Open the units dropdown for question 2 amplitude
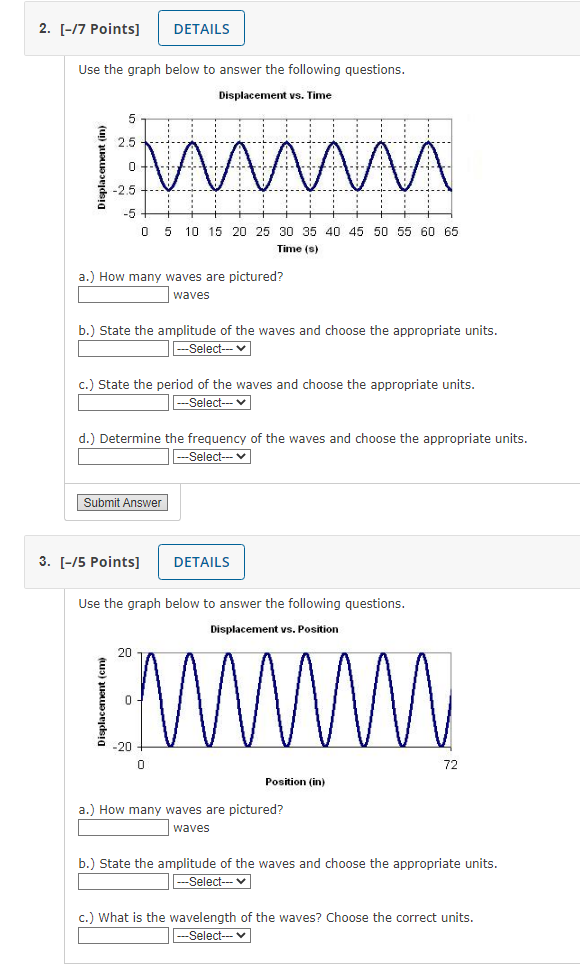The height and width of the screenshot is (973, 580). [212, 348]
